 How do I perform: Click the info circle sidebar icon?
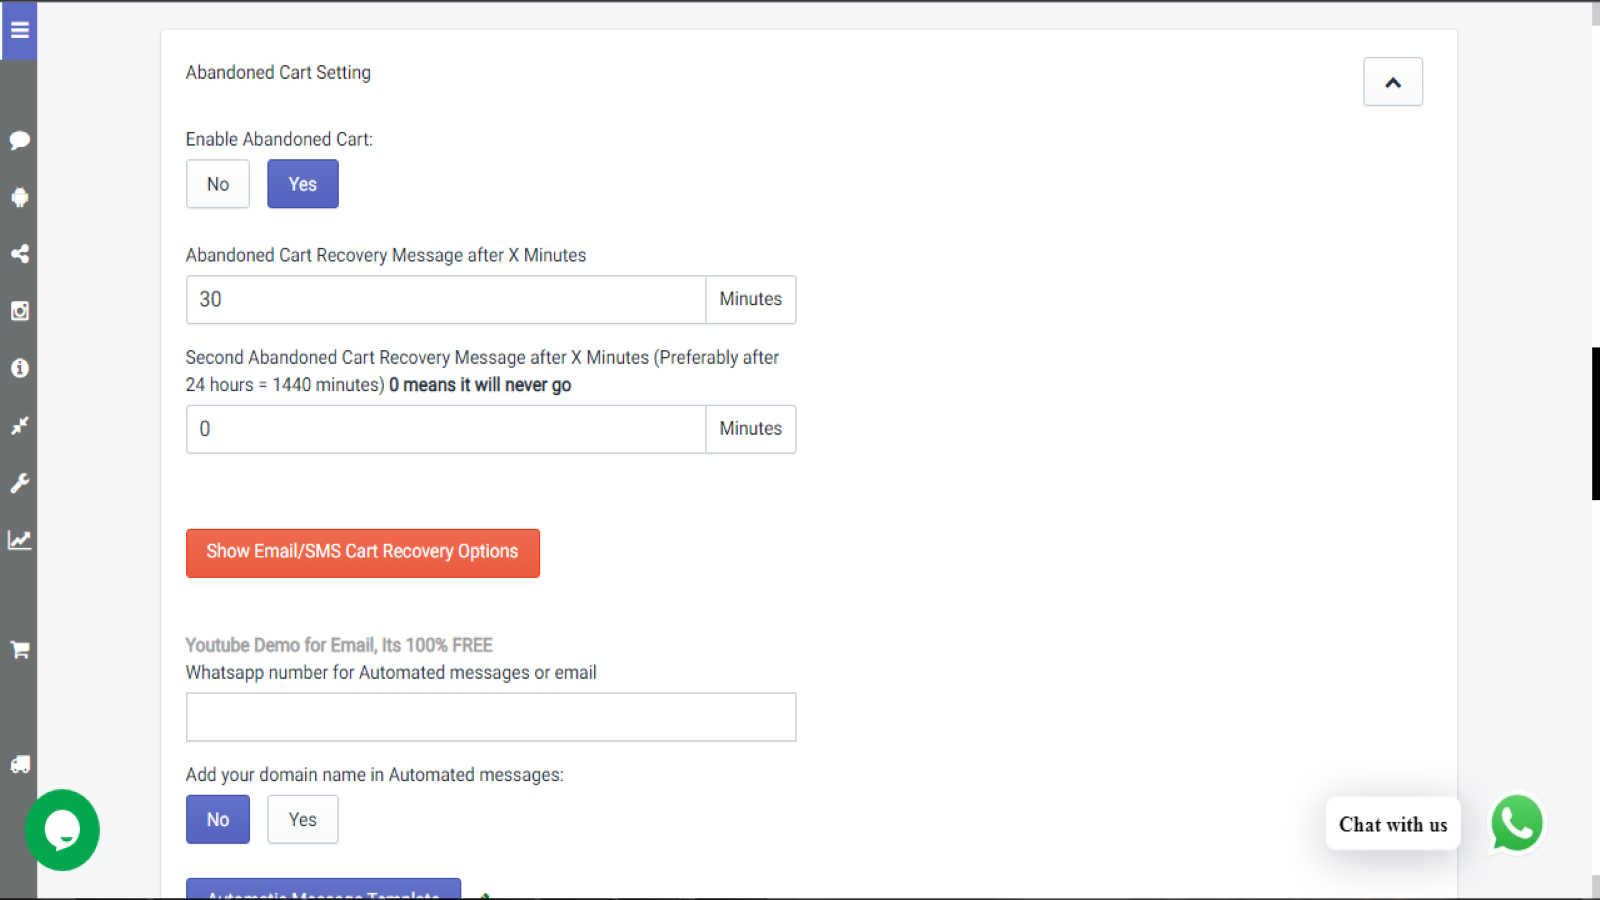(x=19, y=368)
